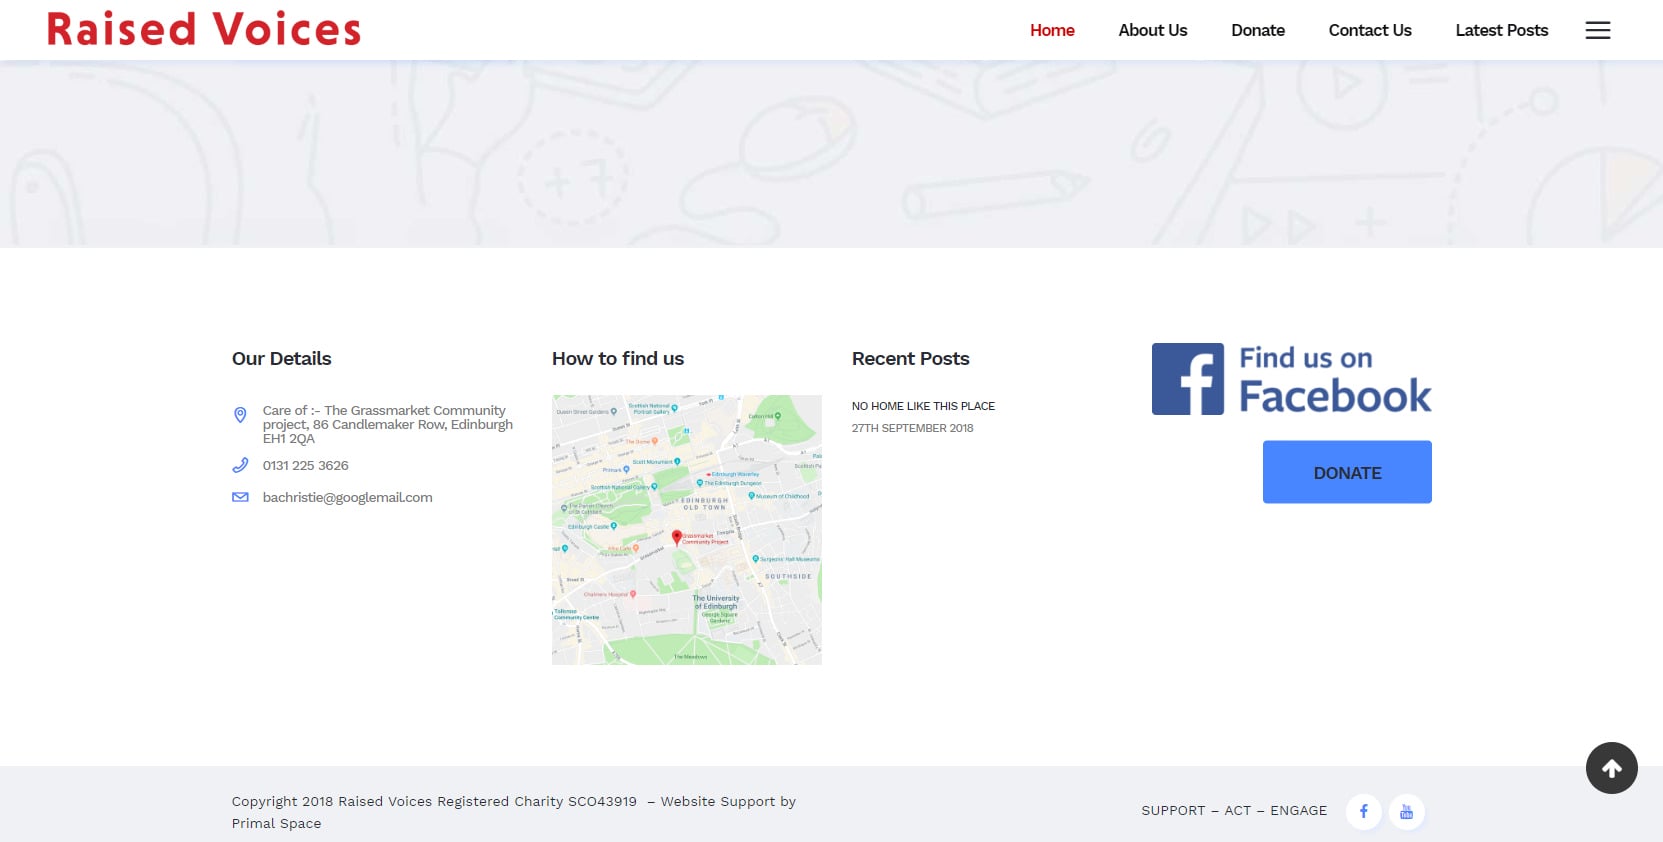This screenshot has width=1663, height=842.
Task: Open the About Us page
Action: click(1153, 30)
